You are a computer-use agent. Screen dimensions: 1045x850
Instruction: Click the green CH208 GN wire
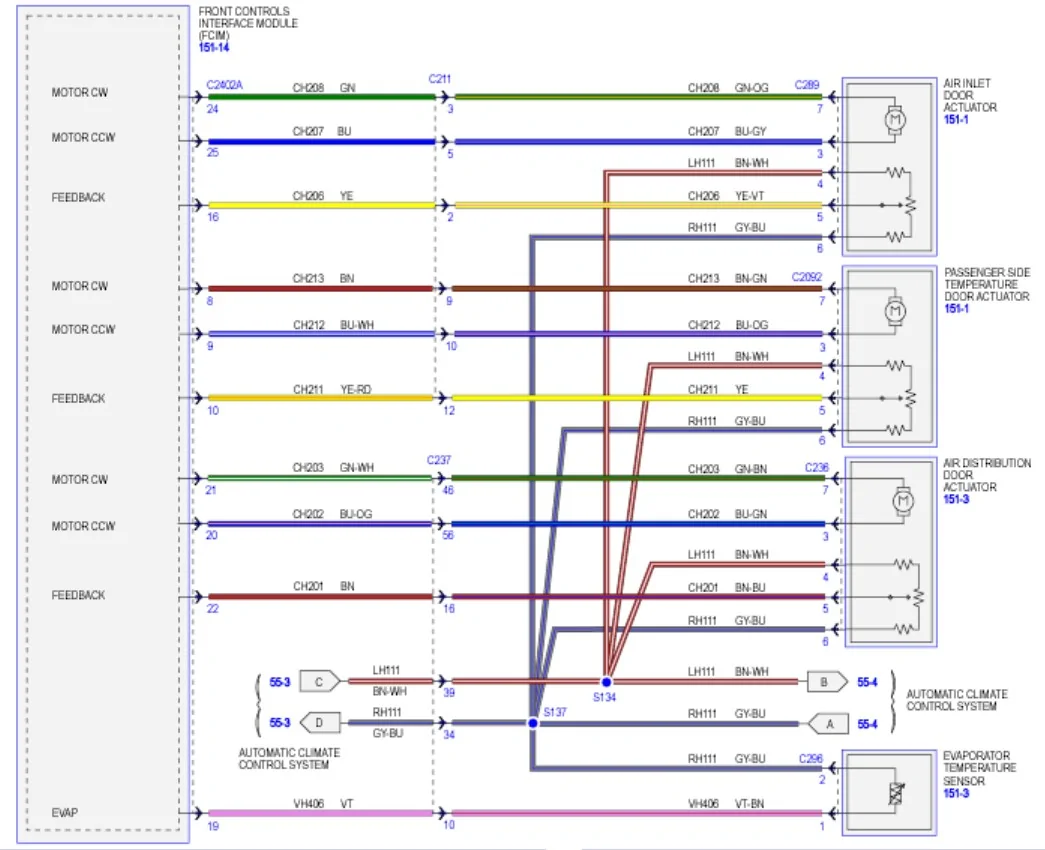[x=321, y=97]
